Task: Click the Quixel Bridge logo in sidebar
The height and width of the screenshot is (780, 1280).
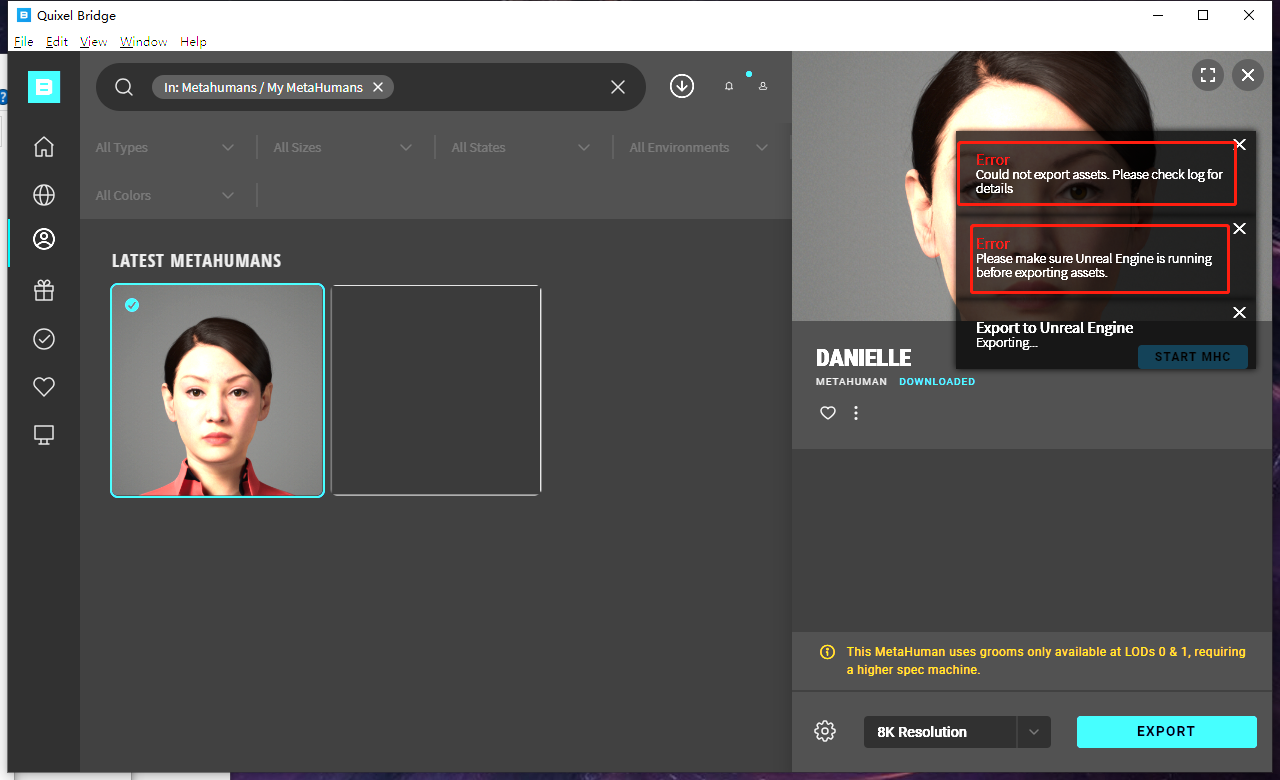Action: point(44,87)
